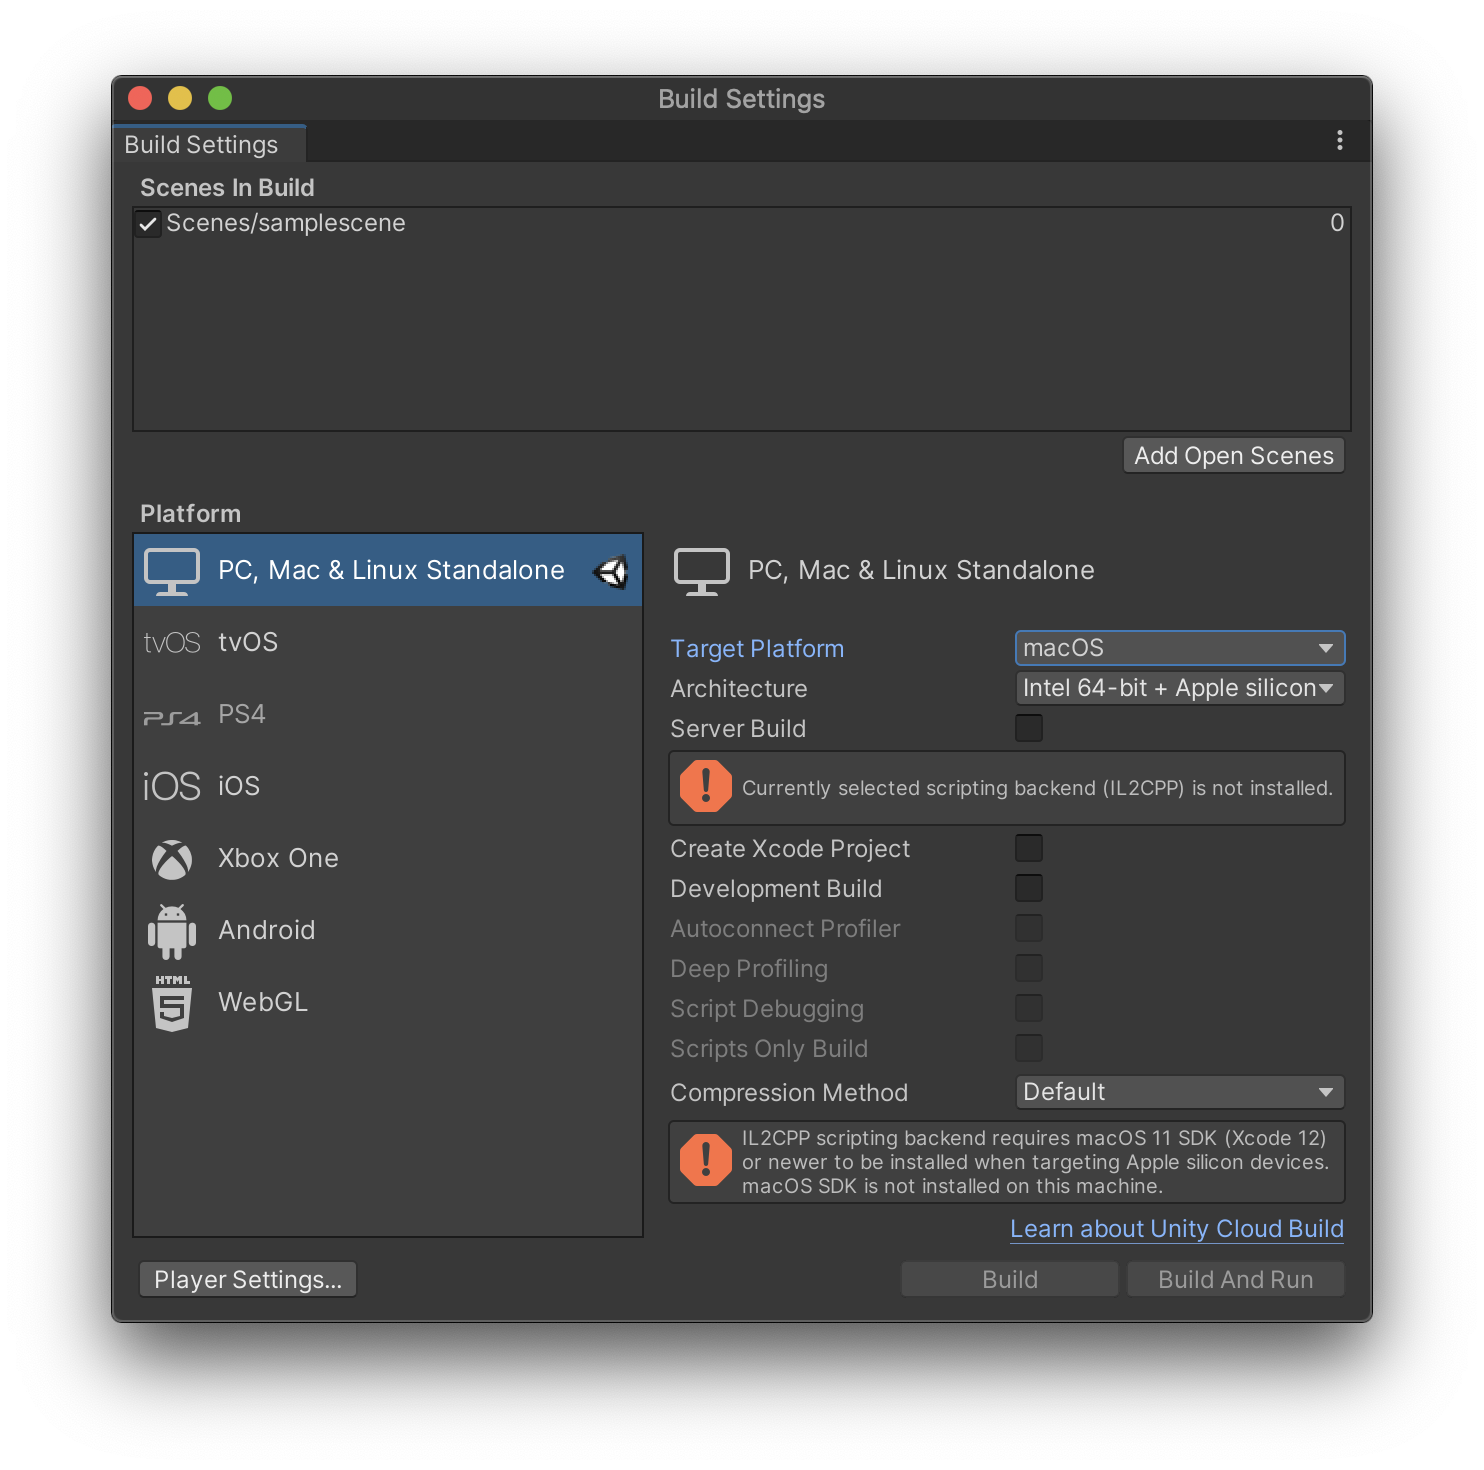This screenshot has width=1484, height=1470.
Task: Open the Architecture dropdown
Action: click(1180, 688)
